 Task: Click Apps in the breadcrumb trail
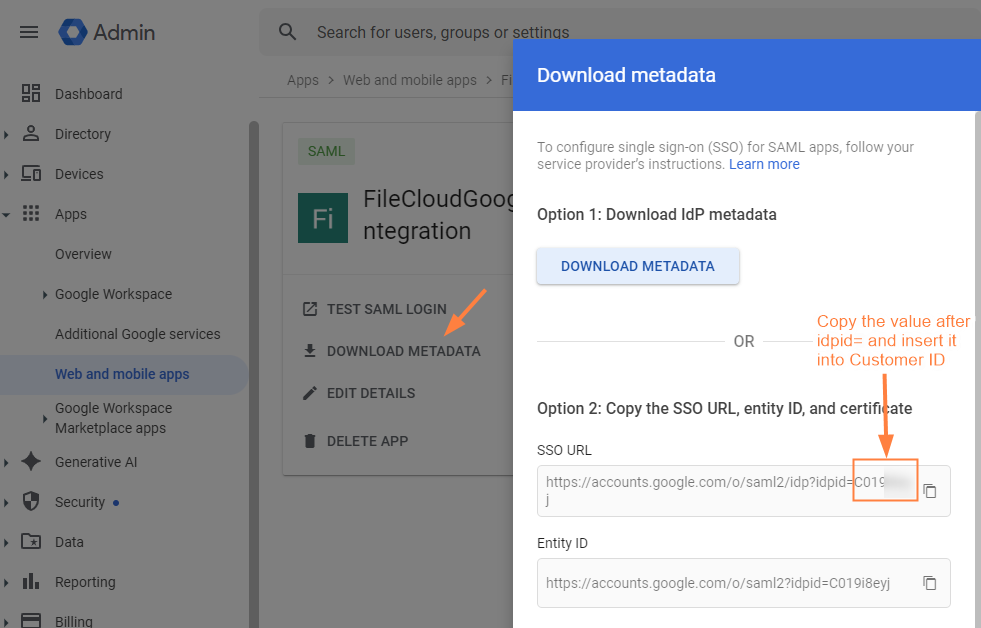point(303,80)
